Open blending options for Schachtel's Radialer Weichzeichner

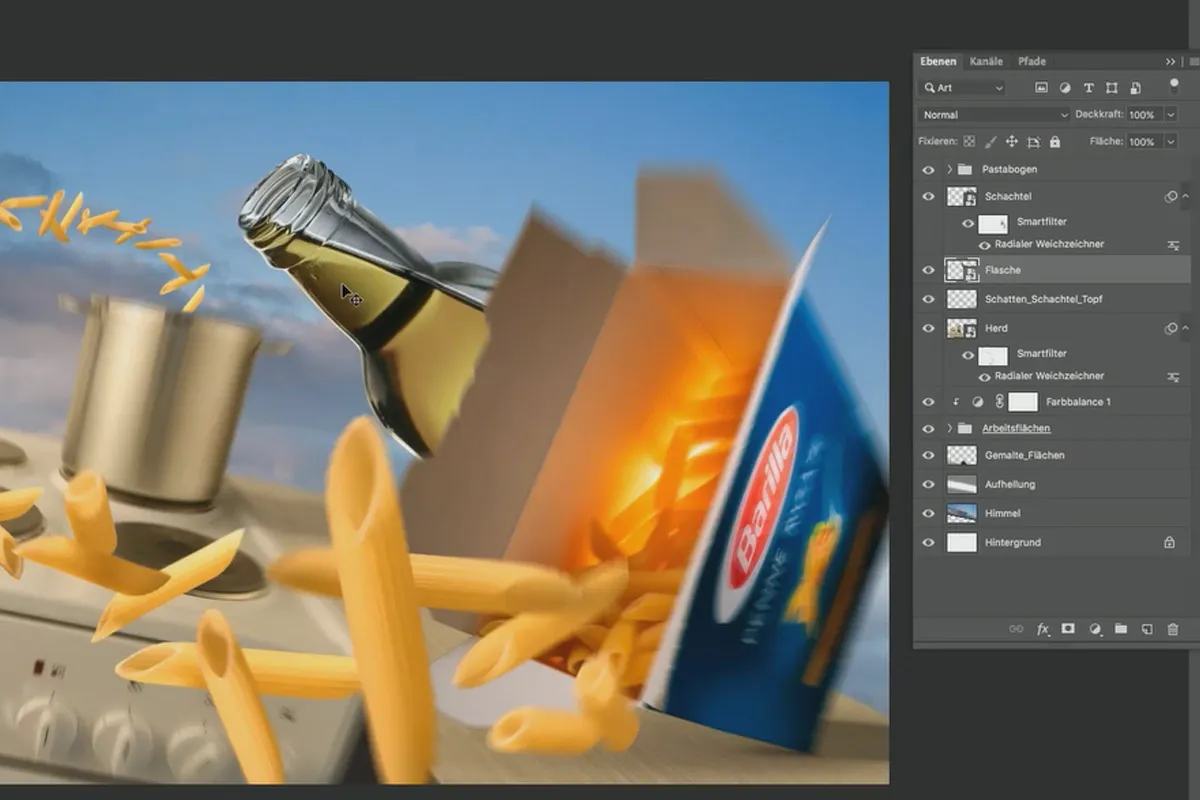click(x=1173, y=244)
